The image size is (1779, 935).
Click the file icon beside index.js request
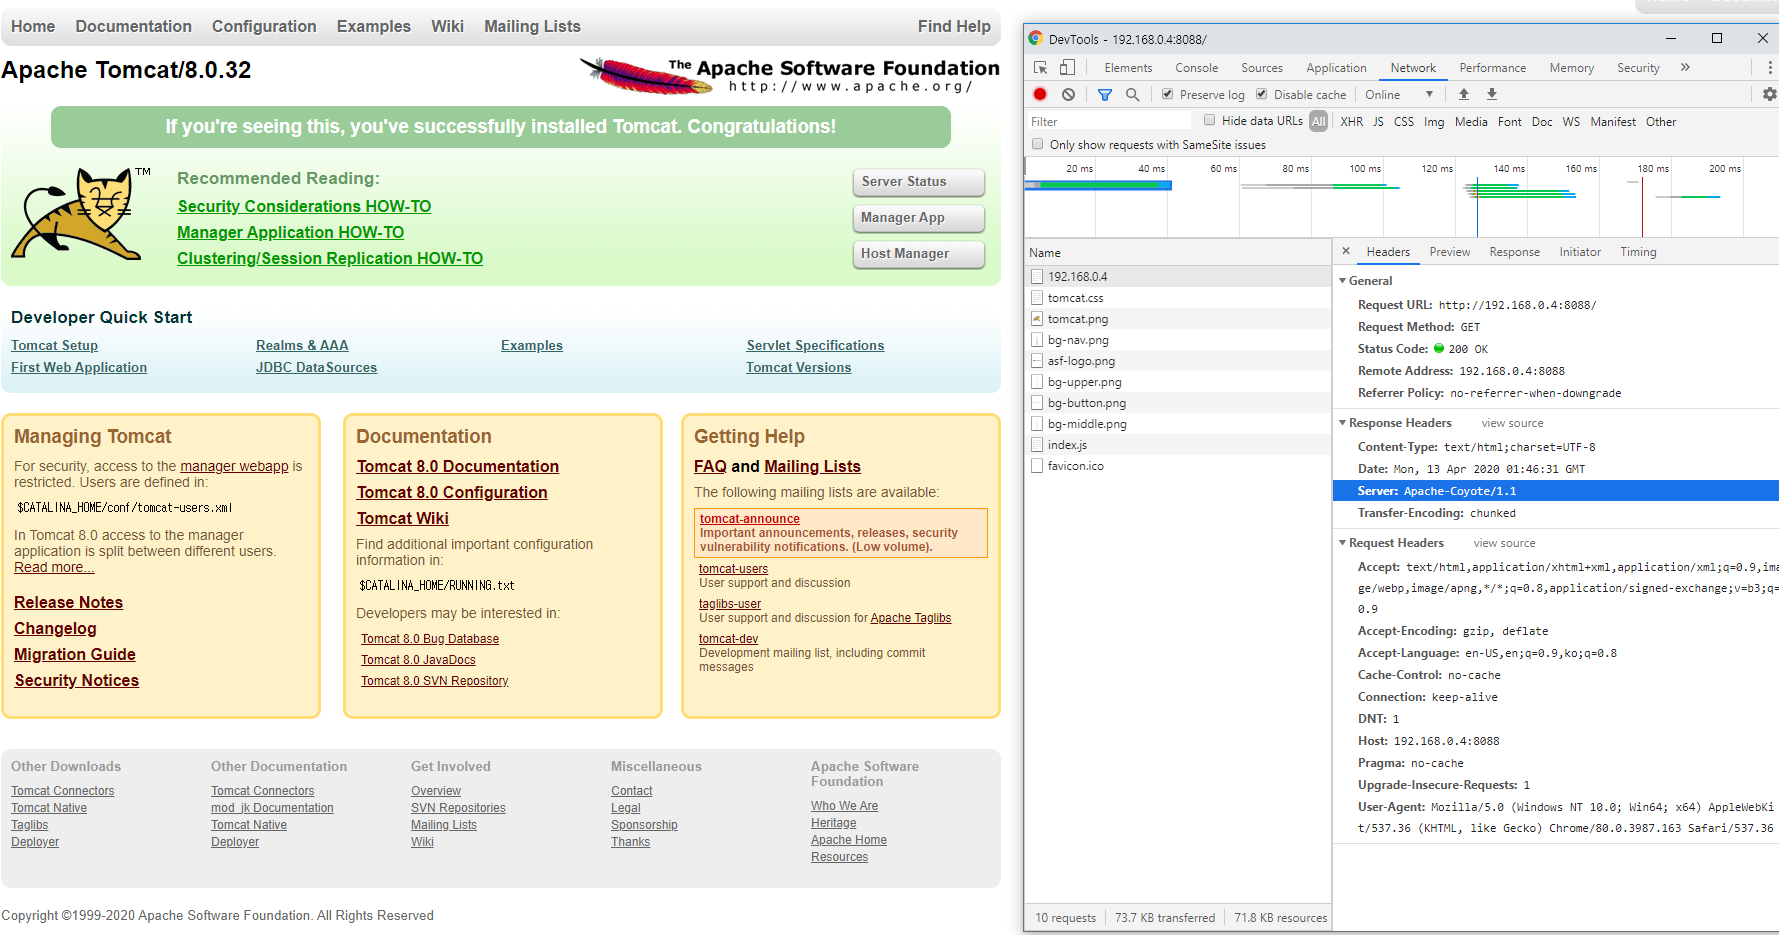1037,445
